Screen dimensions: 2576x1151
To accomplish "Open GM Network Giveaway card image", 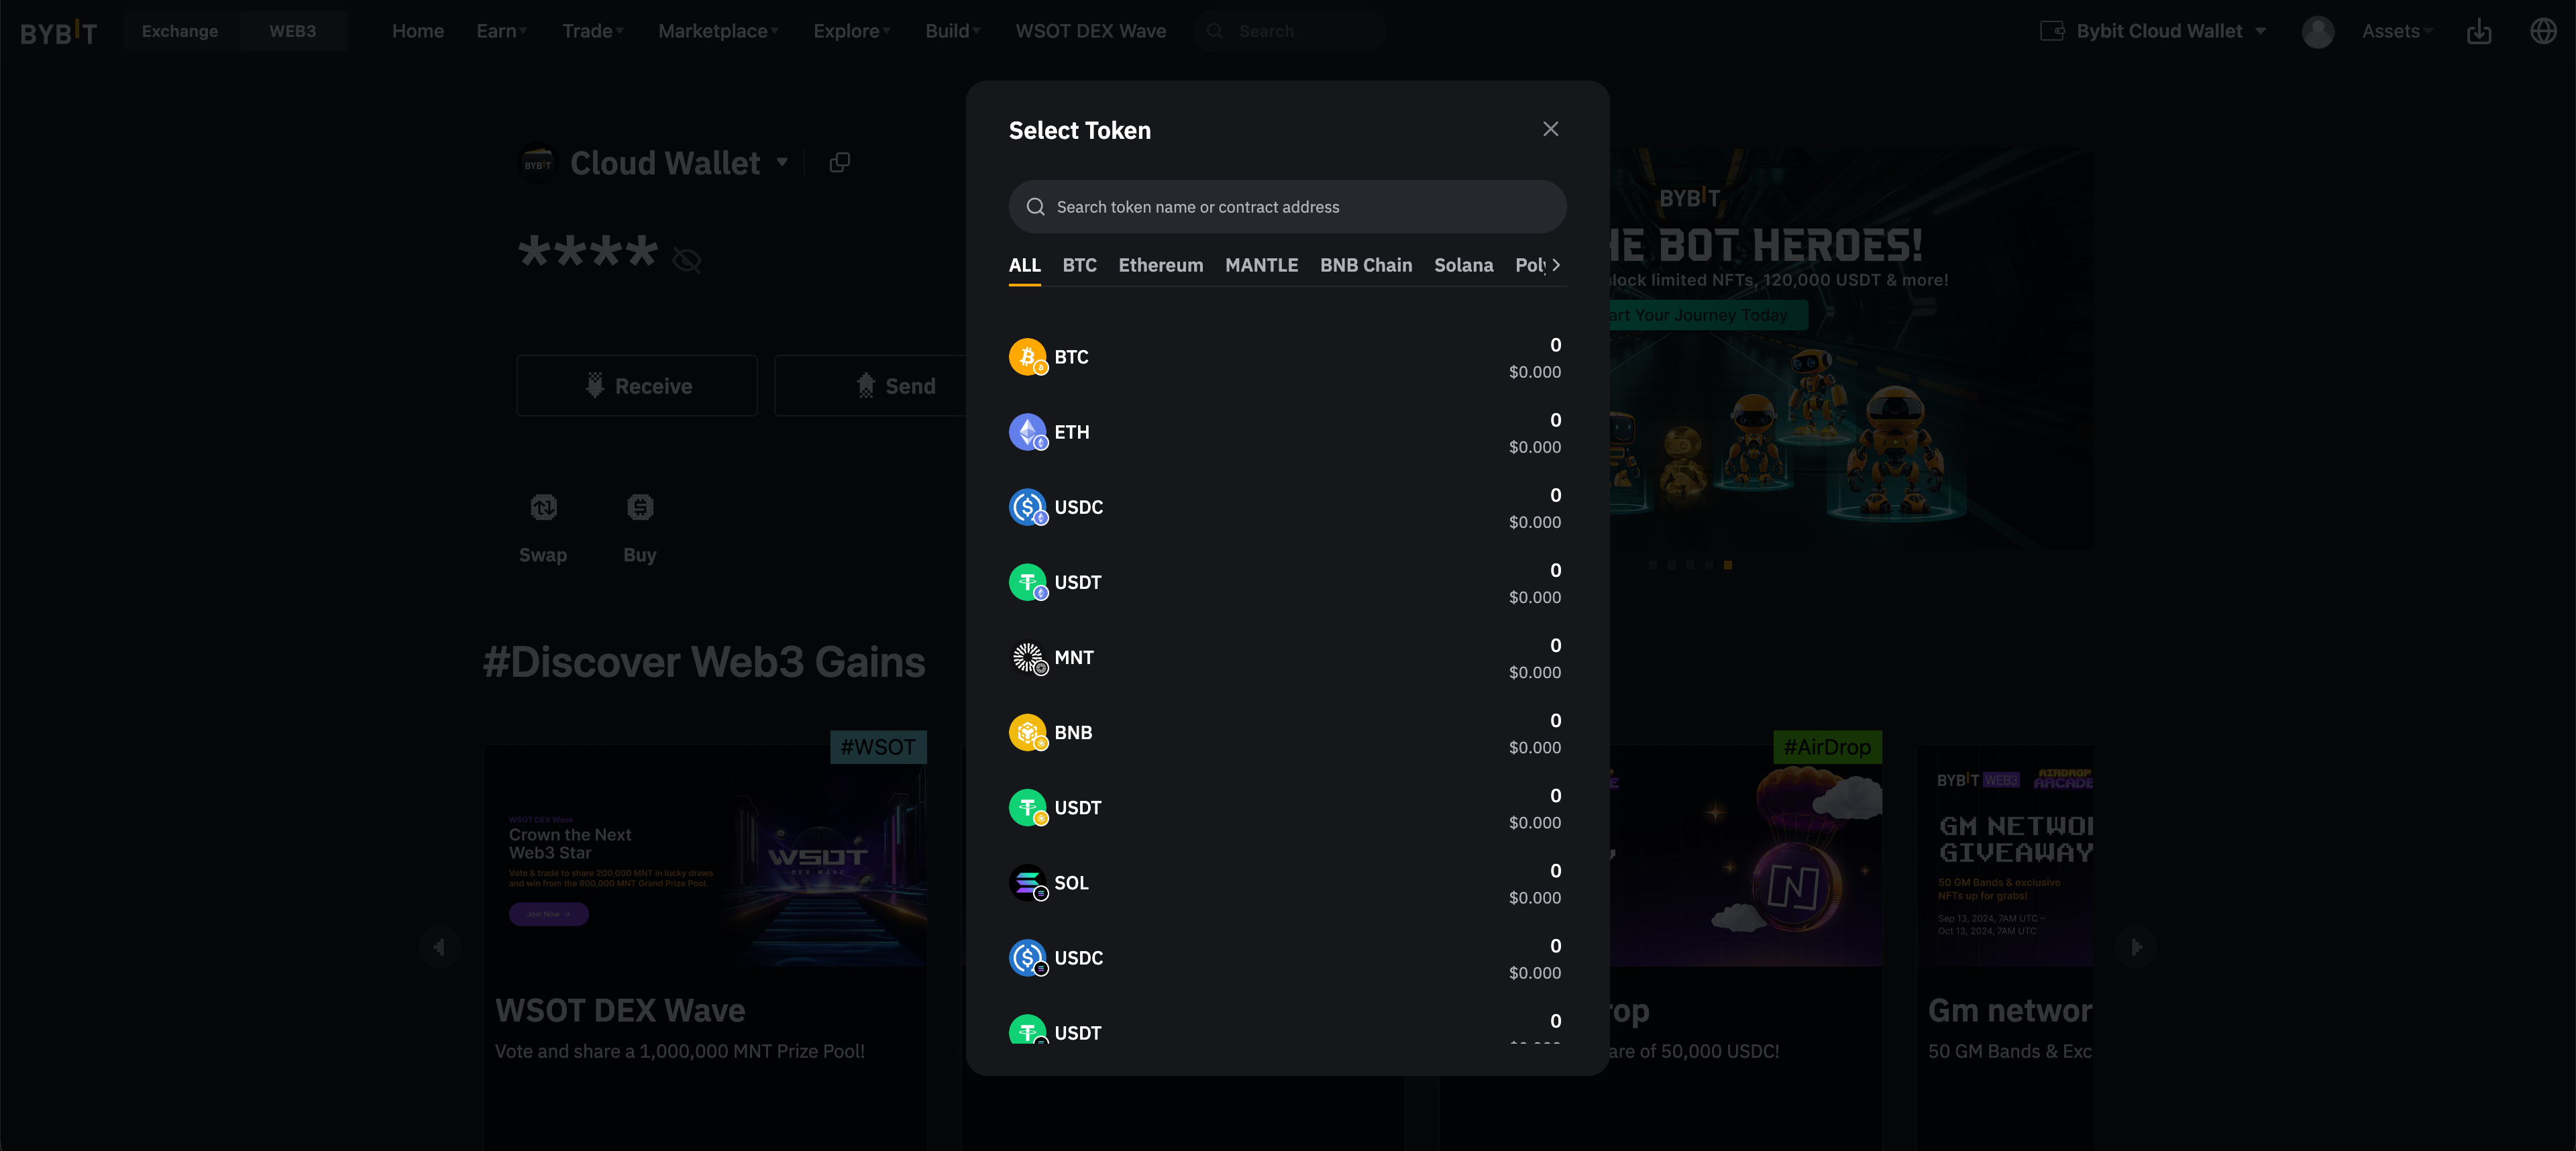I will [2005, 856].
